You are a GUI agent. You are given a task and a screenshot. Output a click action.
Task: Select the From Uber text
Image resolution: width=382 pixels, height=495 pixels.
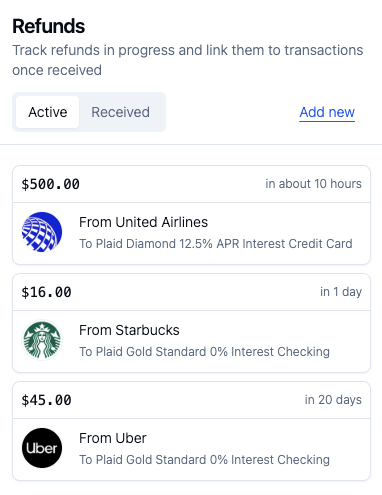coord(113,438)
